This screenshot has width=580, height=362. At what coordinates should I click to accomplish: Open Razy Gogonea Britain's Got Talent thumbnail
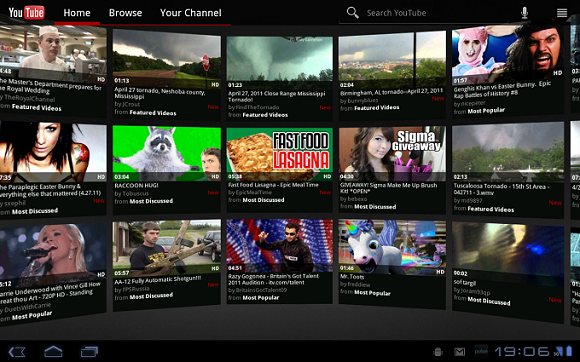[280, 246]
